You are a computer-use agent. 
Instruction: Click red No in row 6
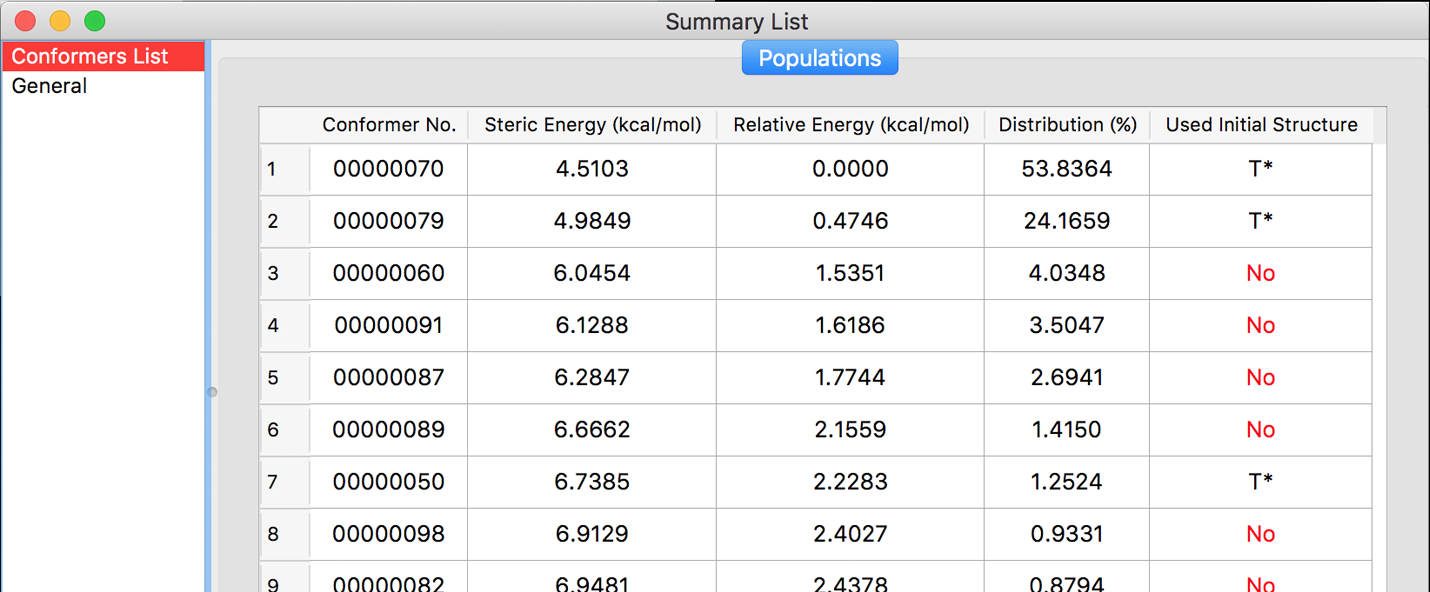click(1260, 430)
